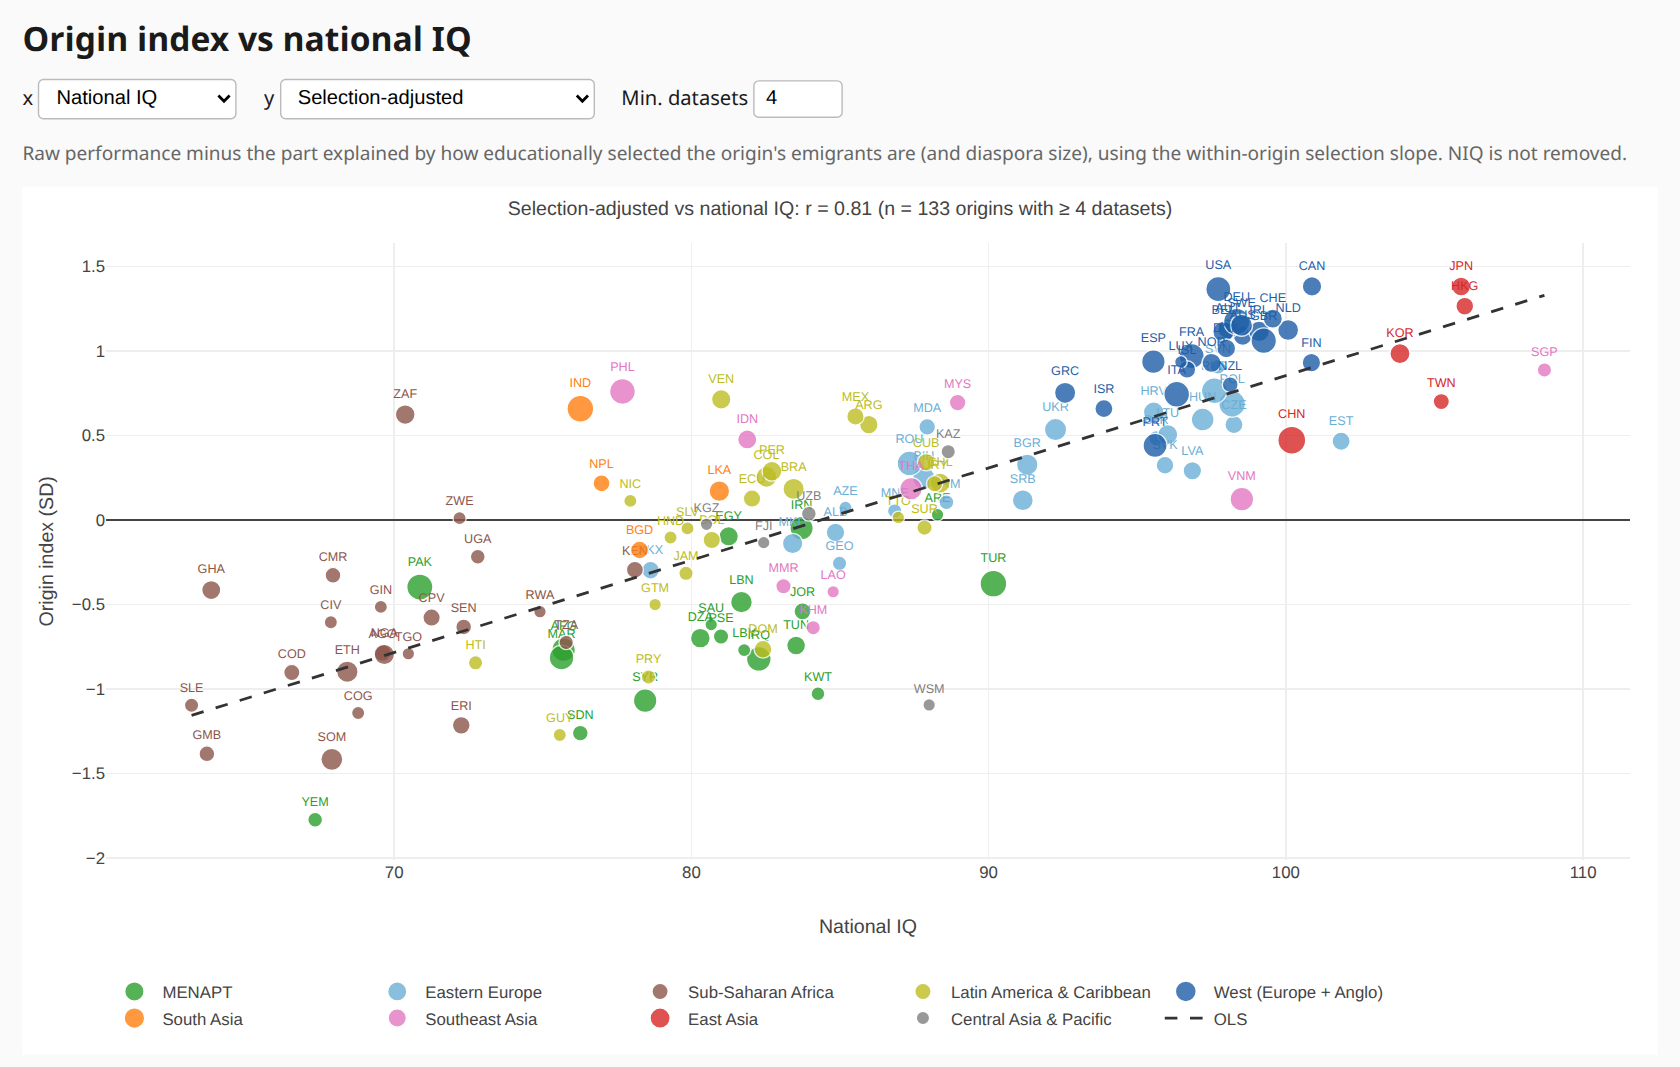Select the CHN red data point
This screenshot has height=1067, width=1680.
coord(1291,440)
